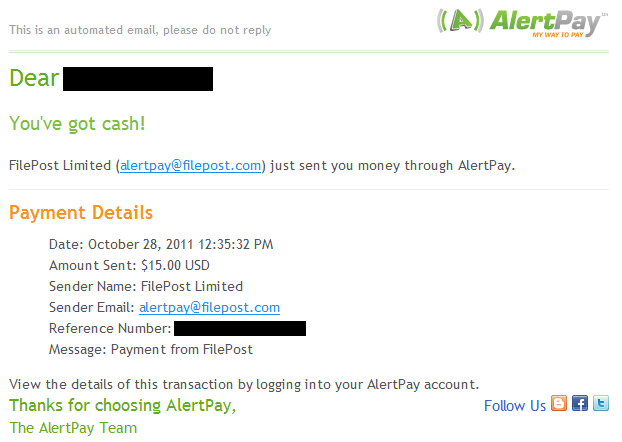Click the automated email 'do not reply' notice
622x442 pixels.
140,30
